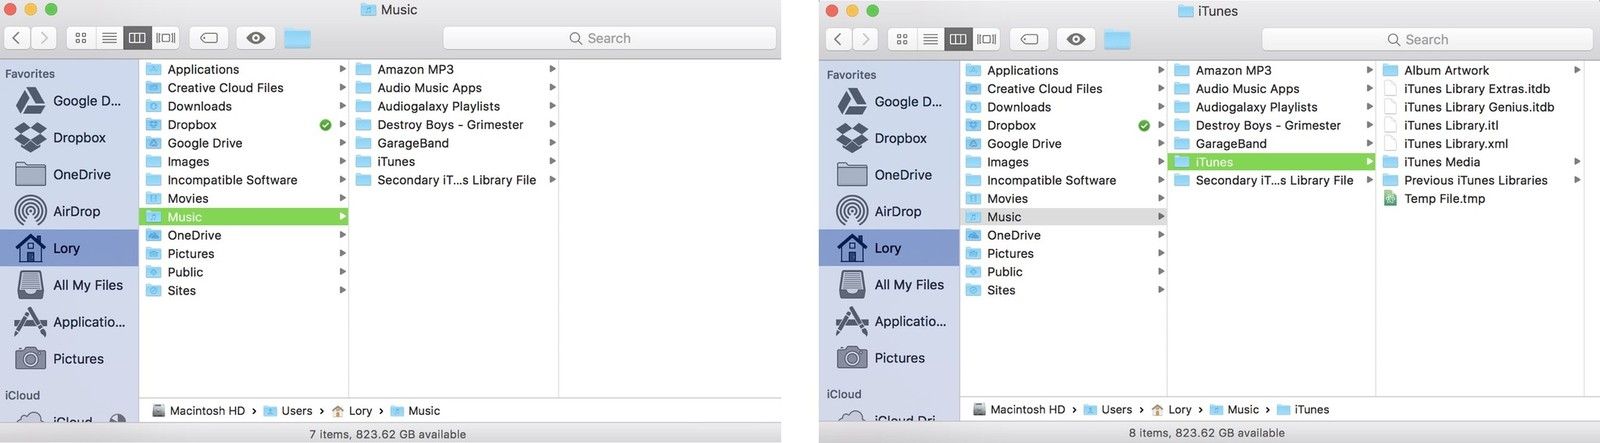
Task: Switch iTunes window to list view
Action: 930,39
